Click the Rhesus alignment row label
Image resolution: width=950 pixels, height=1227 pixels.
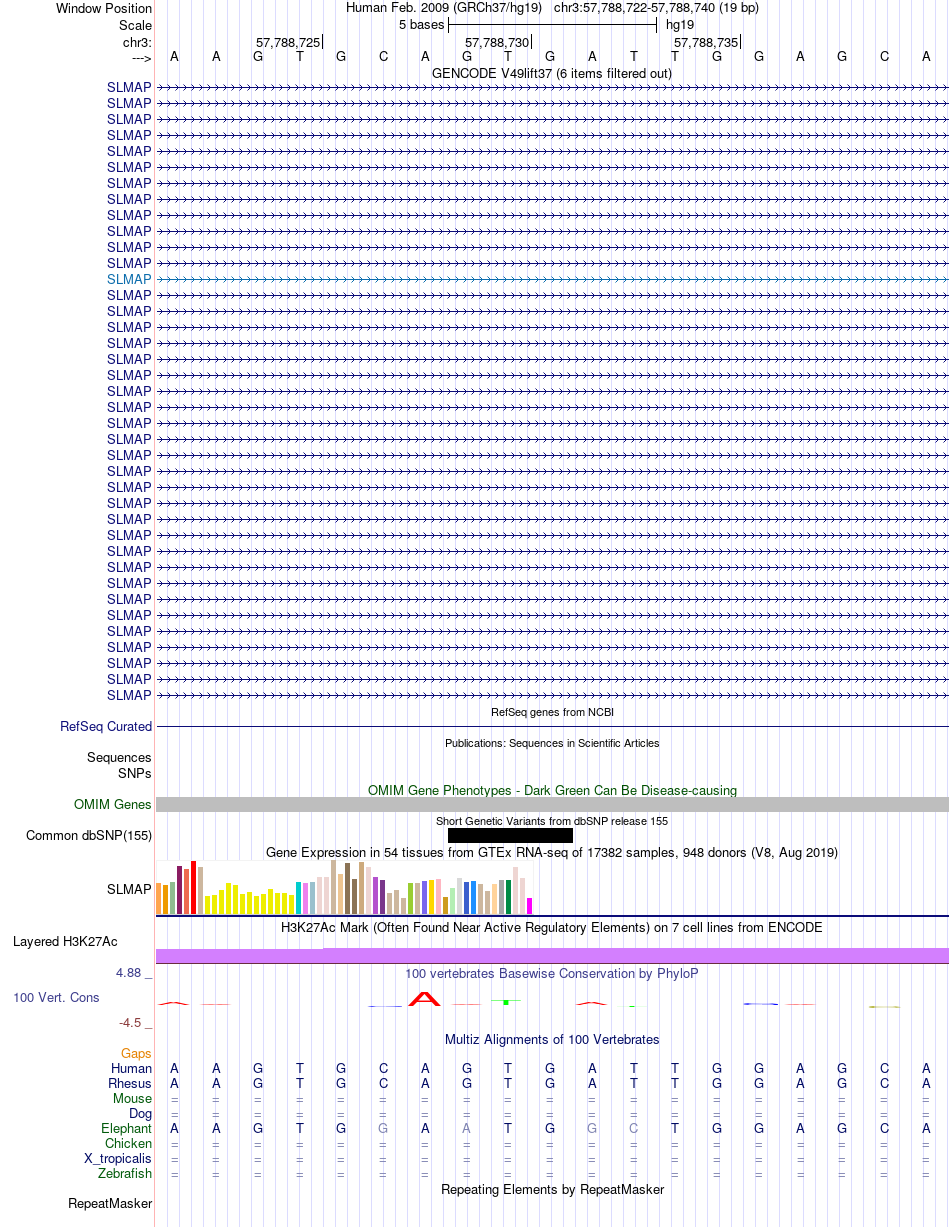130,1084
